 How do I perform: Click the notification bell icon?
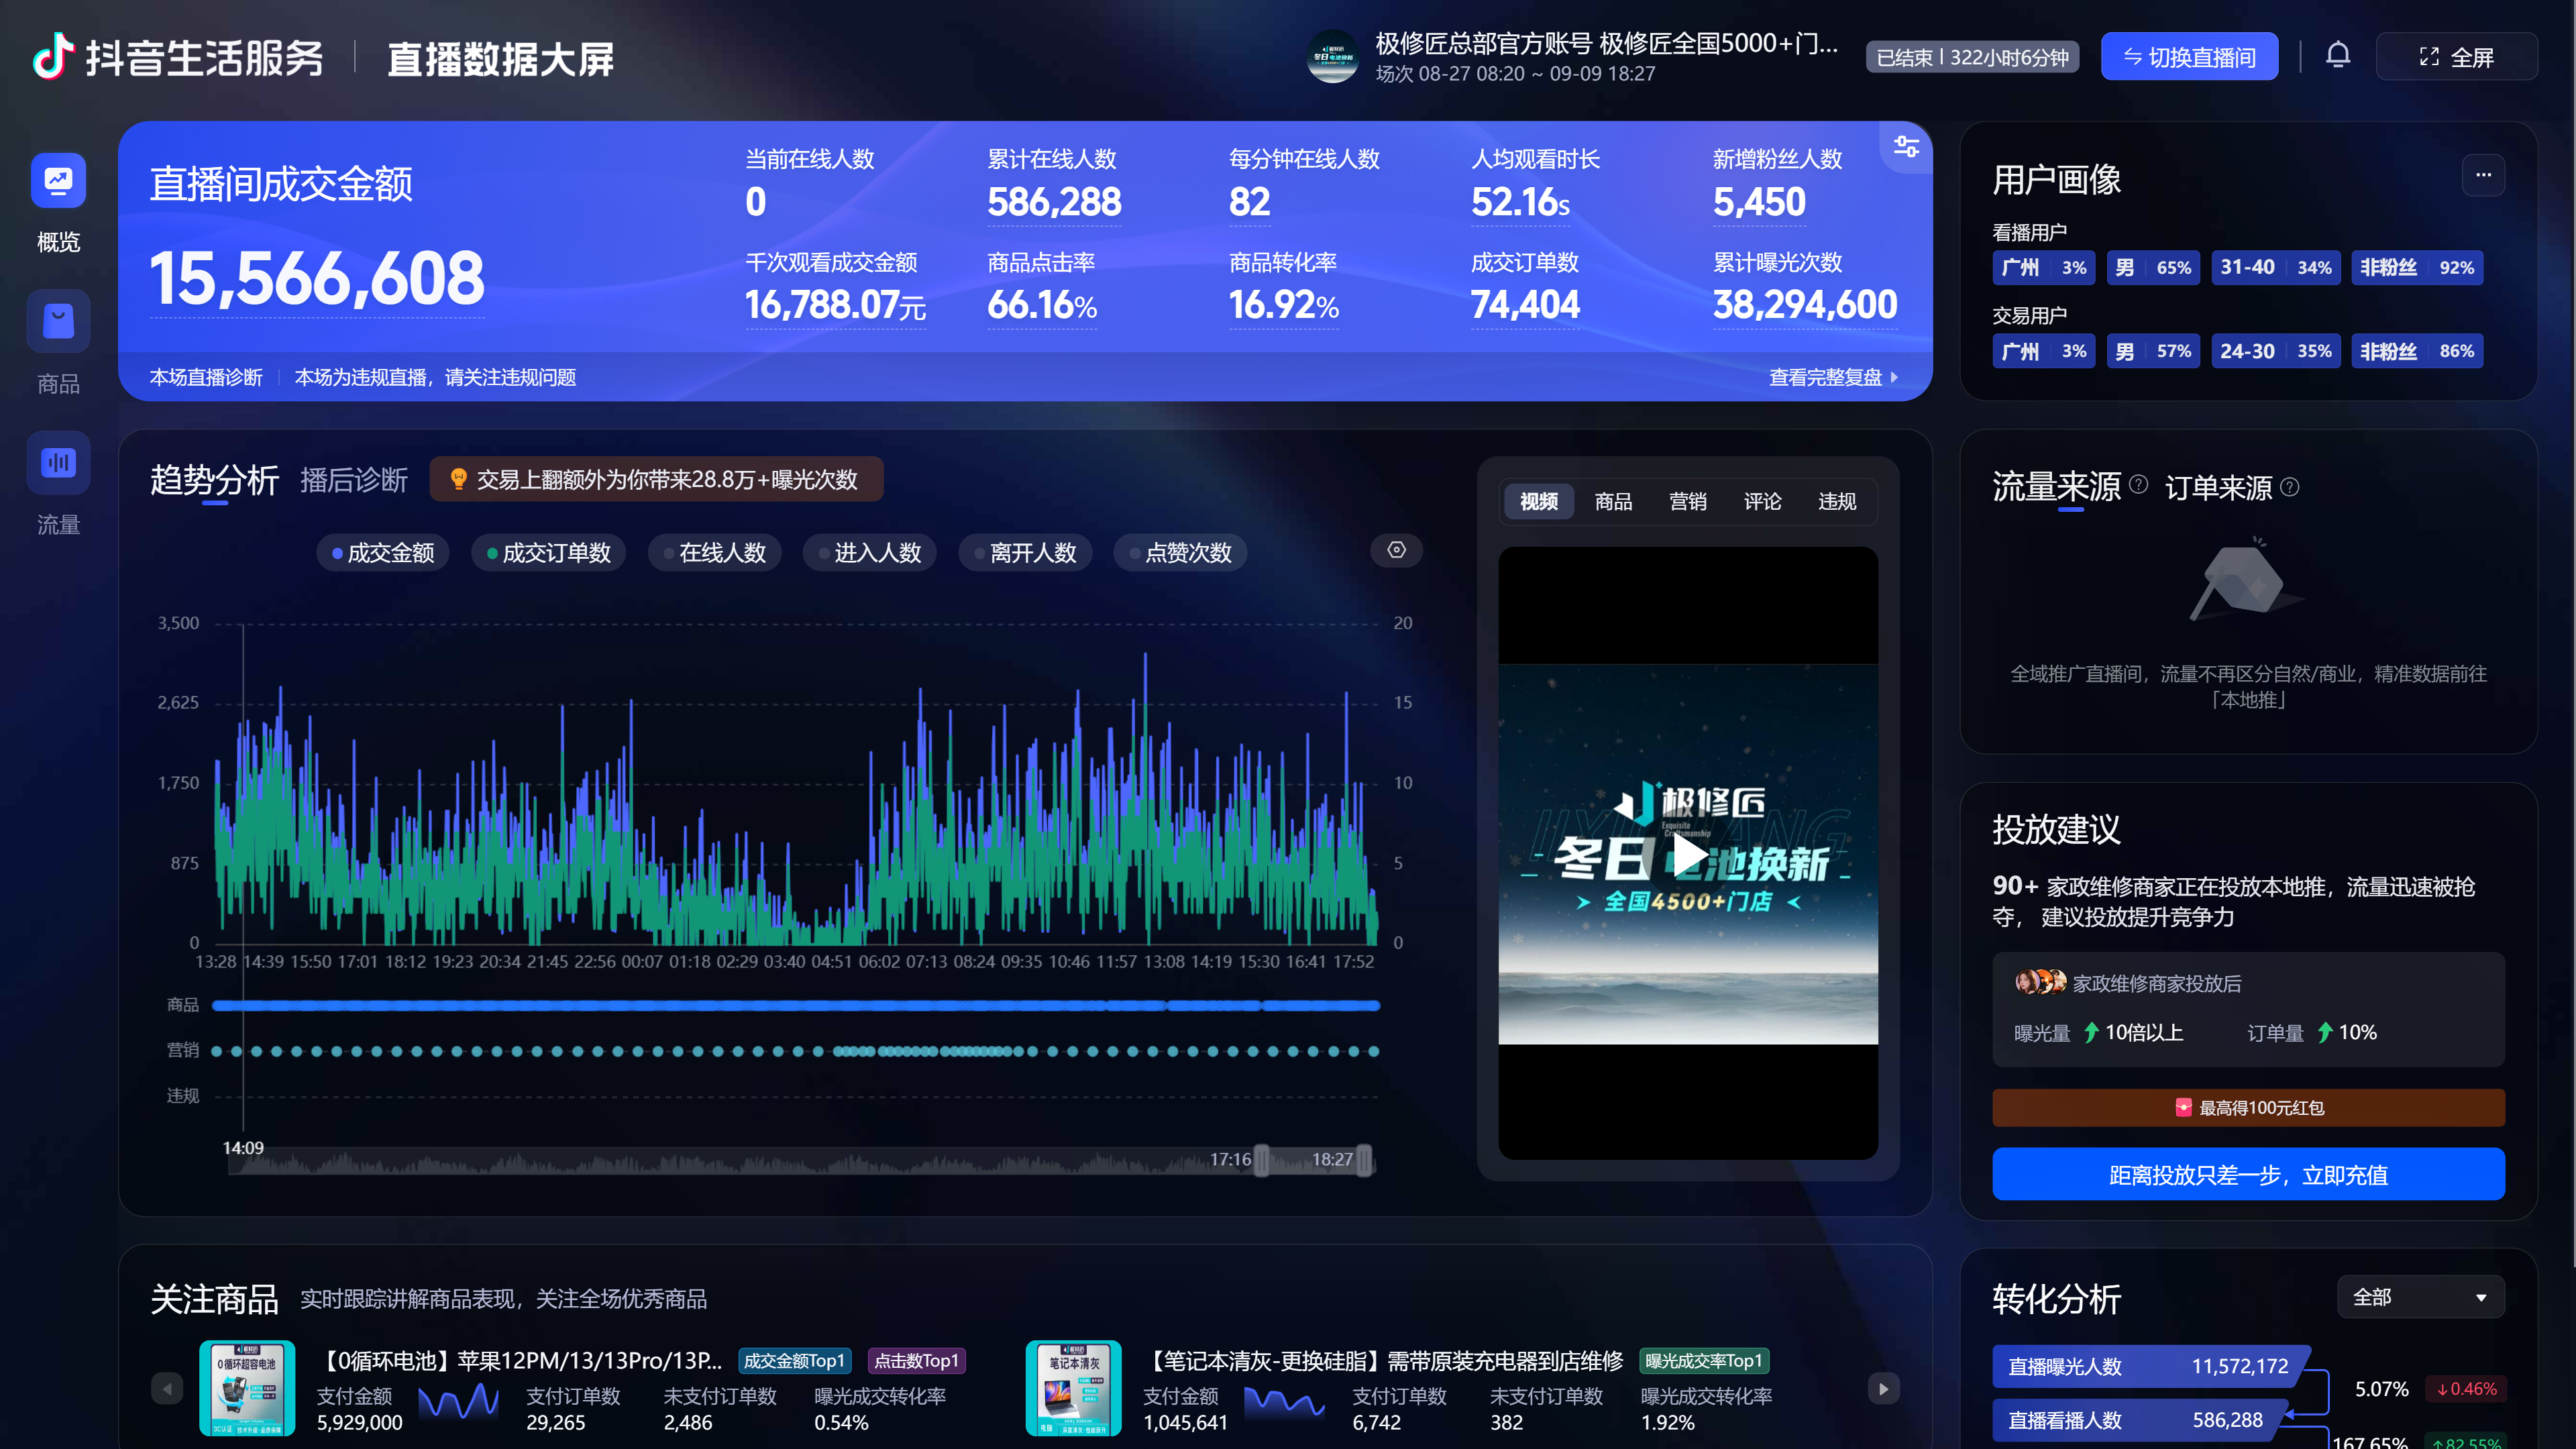(2338, 56)
